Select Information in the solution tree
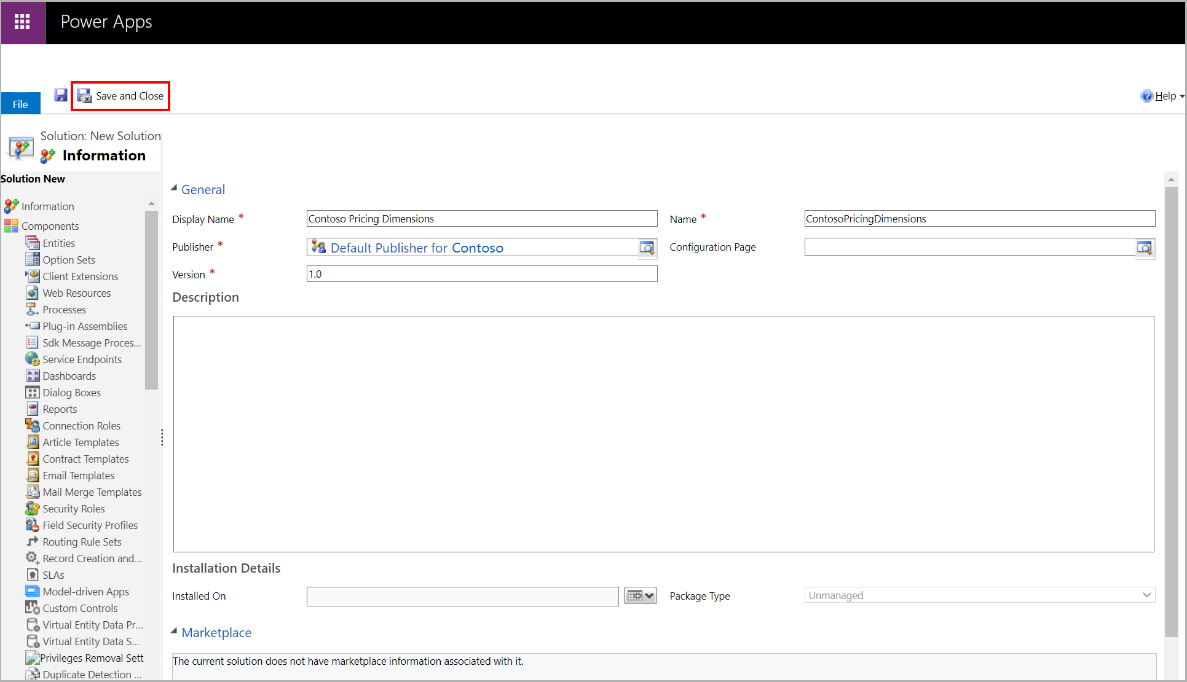 click(47, 206)
